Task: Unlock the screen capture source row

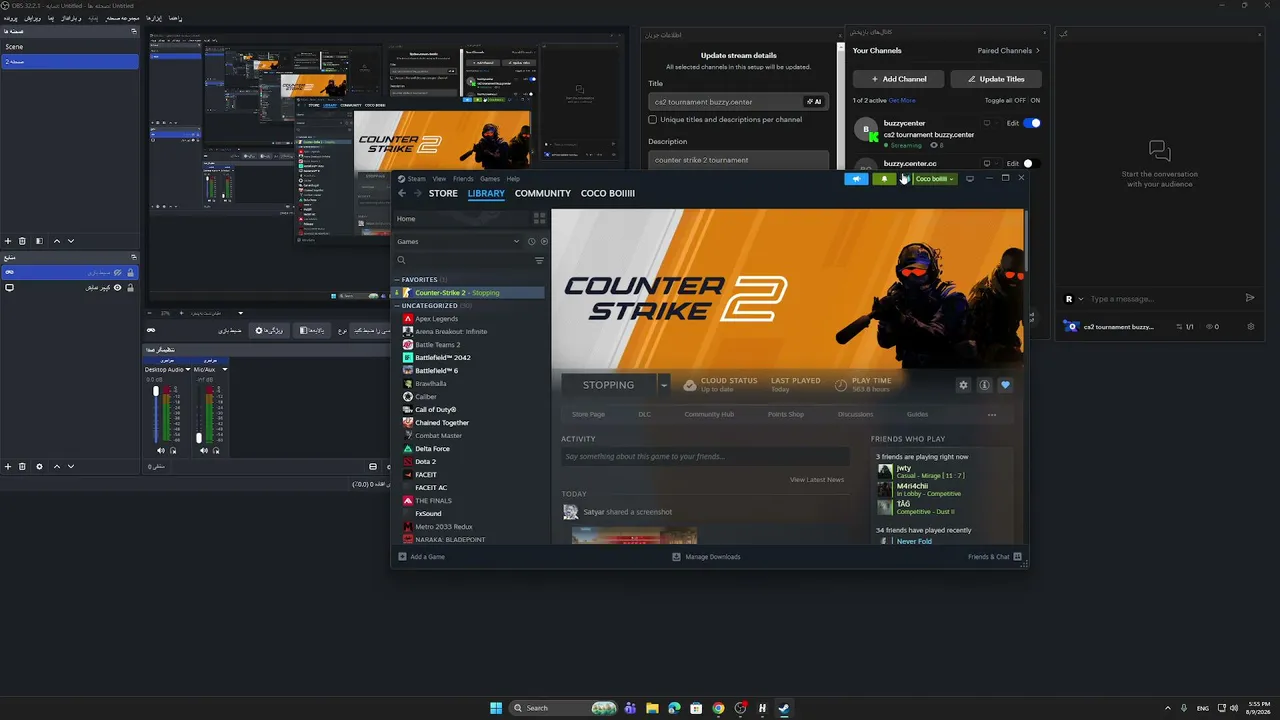Action: [x=130, y=288]
